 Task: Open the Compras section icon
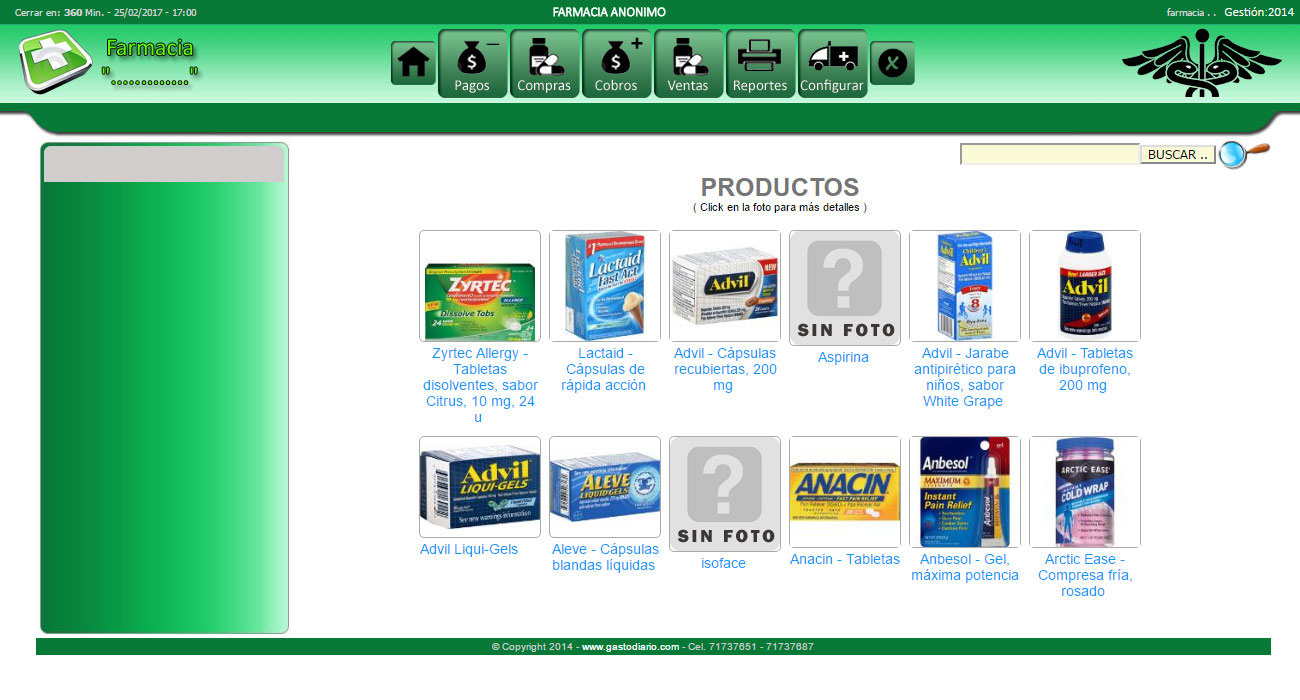pyautogui.click(x=544, y=64)
